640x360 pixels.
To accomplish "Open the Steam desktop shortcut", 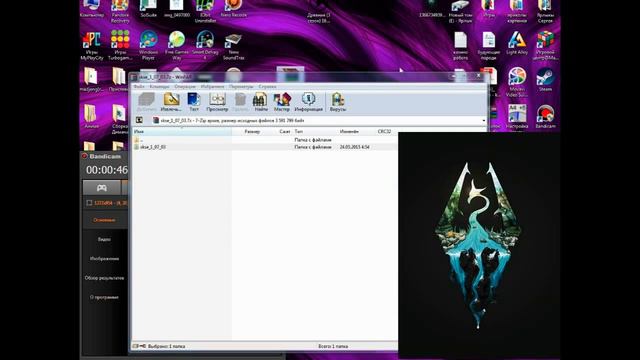I will coord(545,80).
